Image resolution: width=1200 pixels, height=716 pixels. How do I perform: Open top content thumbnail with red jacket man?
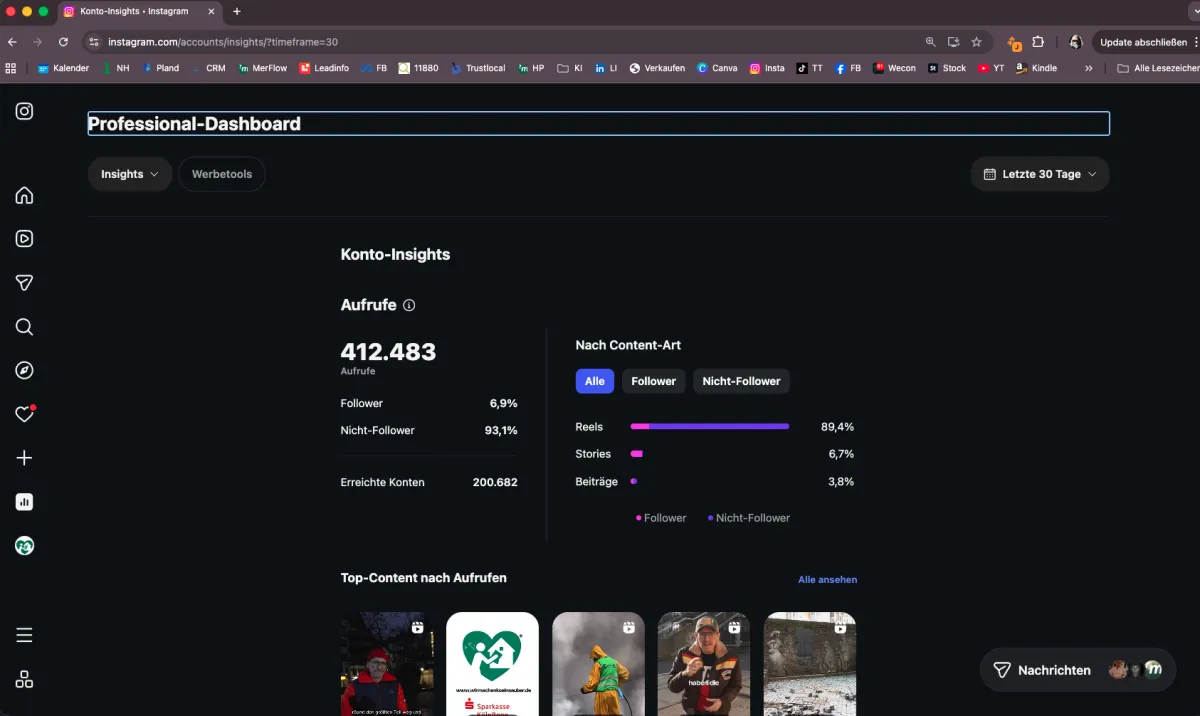387,664
